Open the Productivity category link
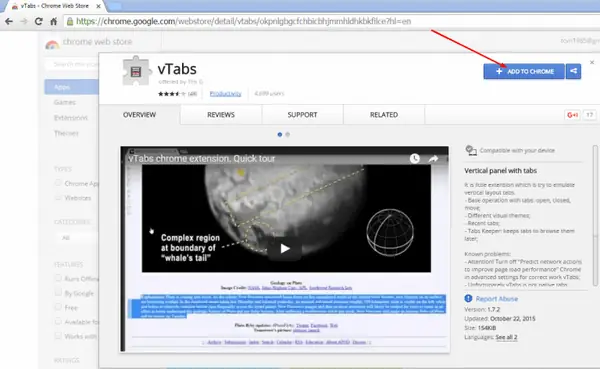 click(x=225, y=94)
